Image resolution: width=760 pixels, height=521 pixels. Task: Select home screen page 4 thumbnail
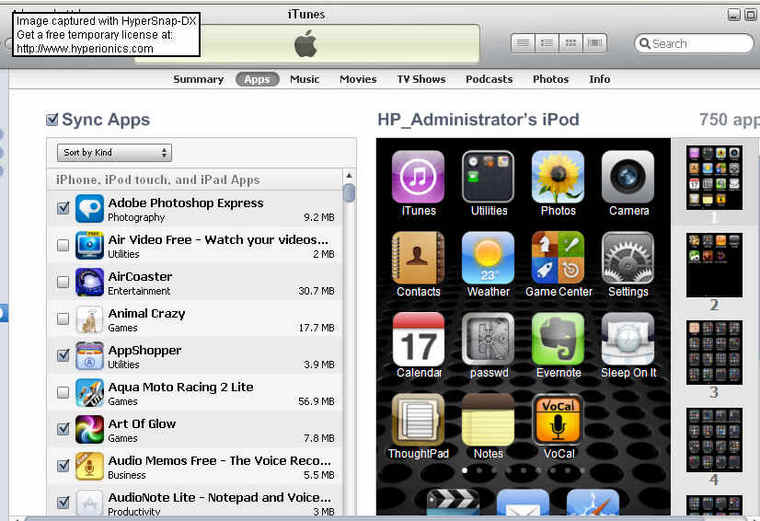(x=714, y=440)
